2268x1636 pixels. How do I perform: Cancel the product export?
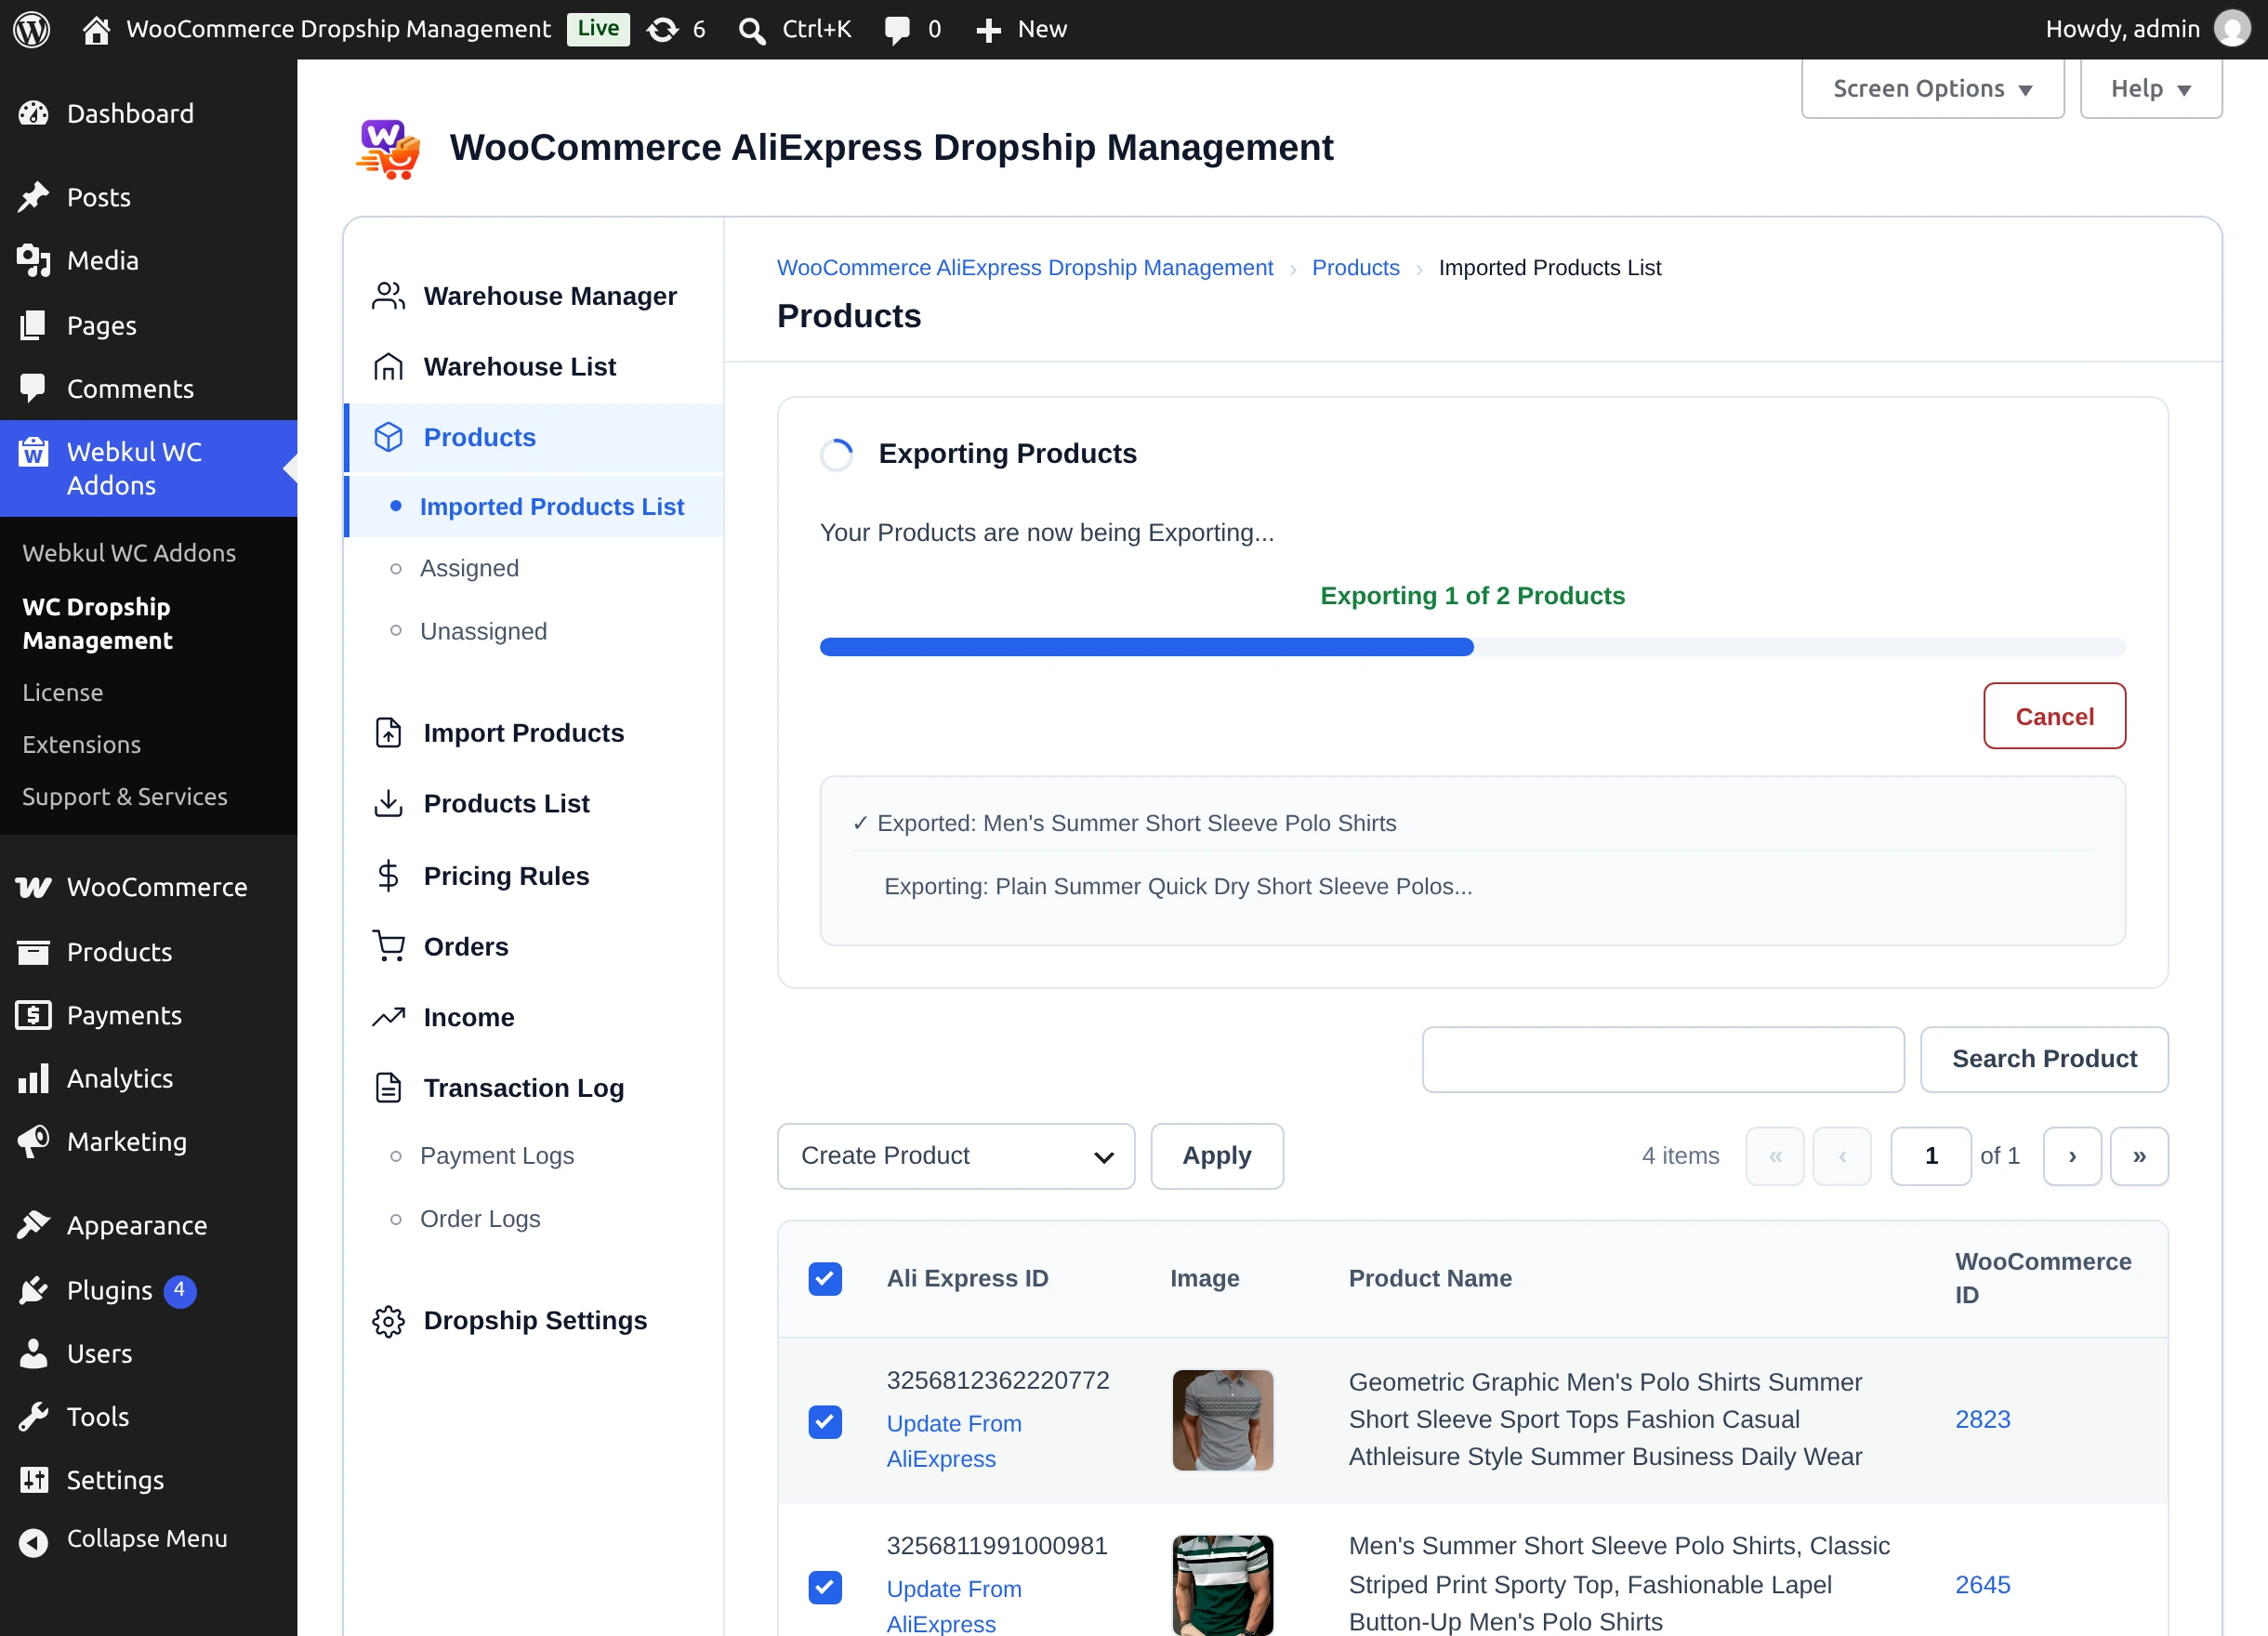(x=2054, y=716)
